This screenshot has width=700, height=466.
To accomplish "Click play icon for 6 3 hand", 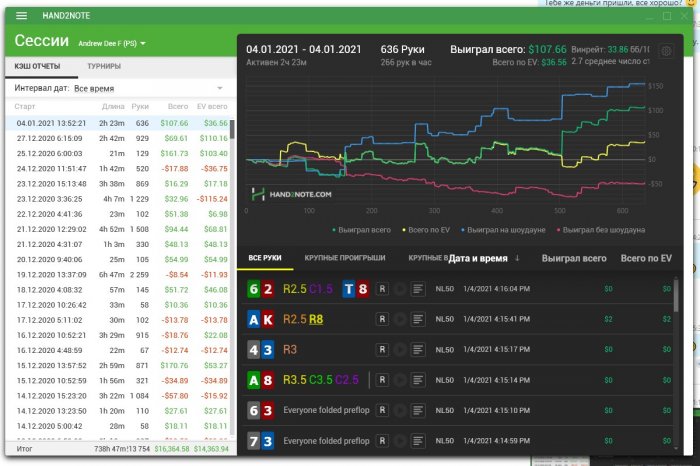I will click(x=399, y=410).
